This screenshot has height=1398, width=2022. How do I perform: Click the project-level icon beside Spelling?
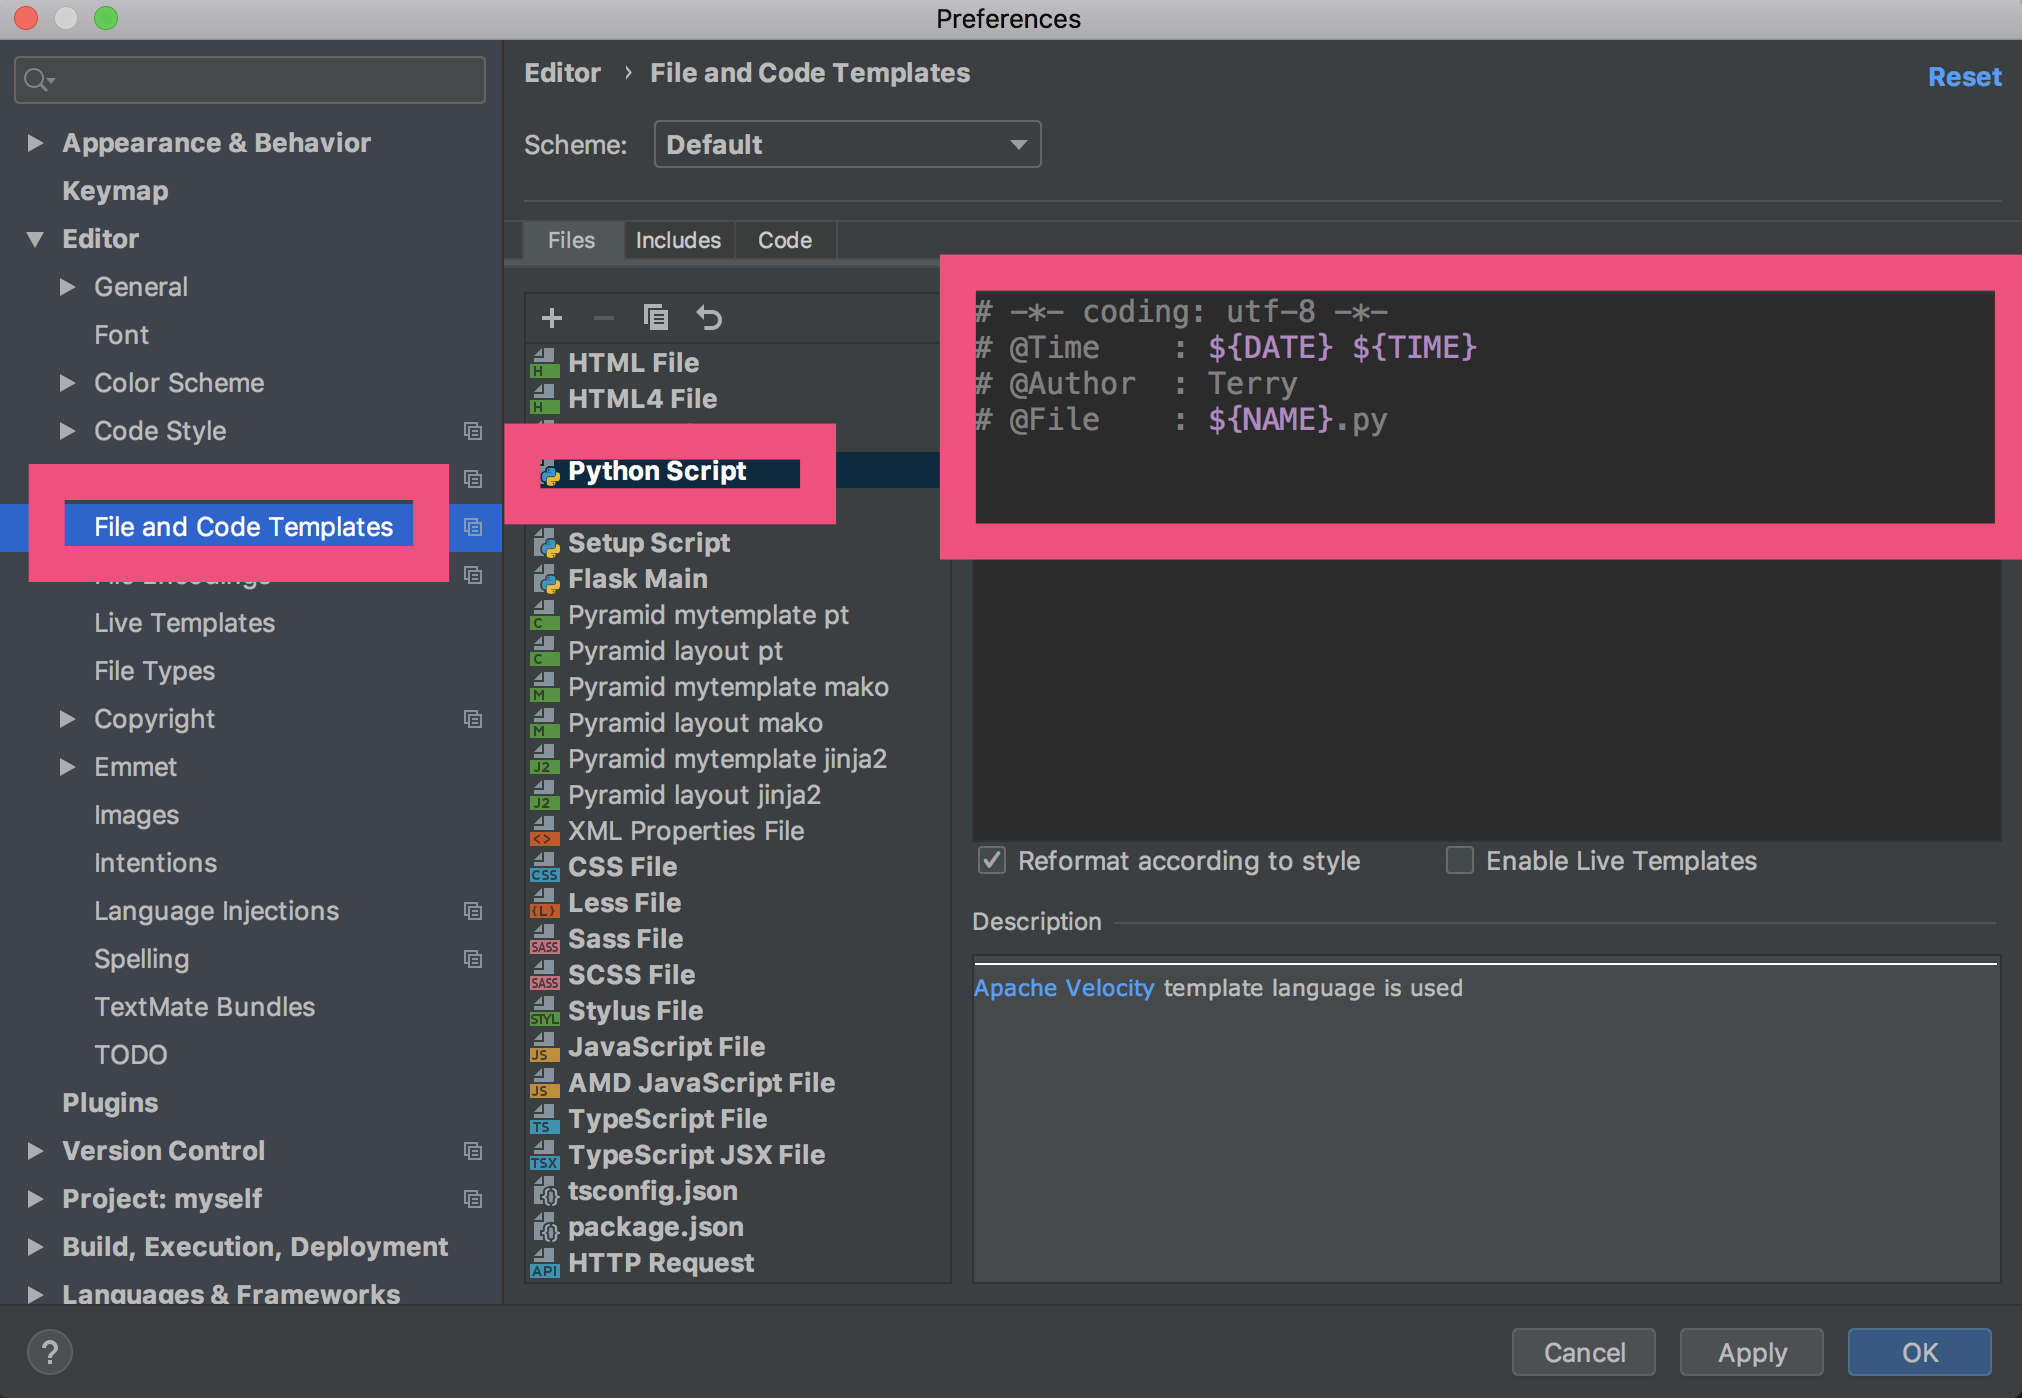(473, 959)
